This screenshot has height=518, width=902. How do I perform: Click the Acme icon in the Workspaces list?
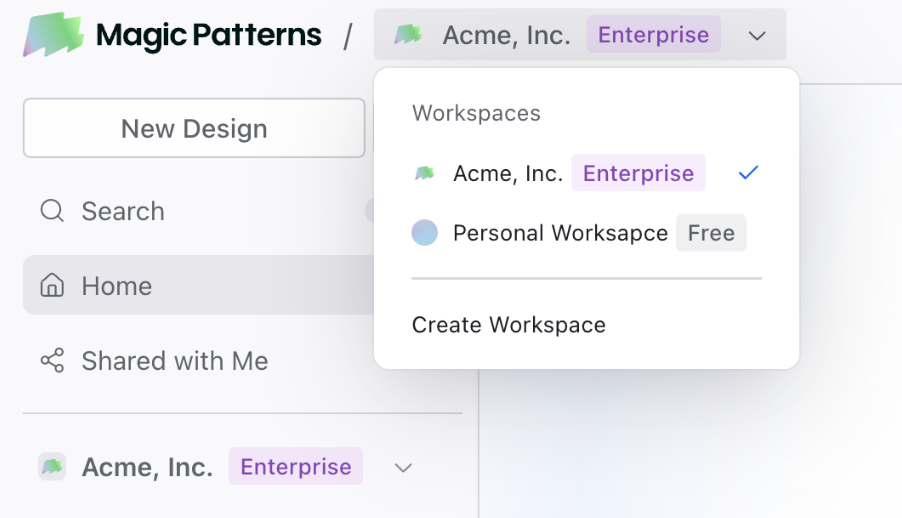click(425, 173)
